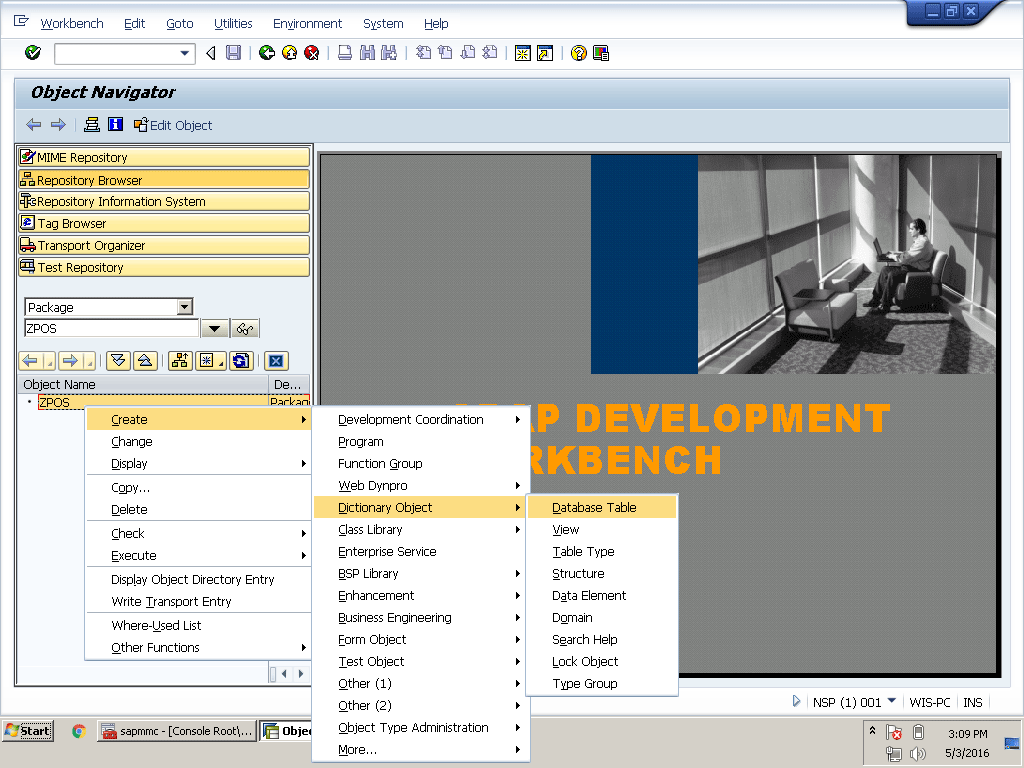Open the command field dropdown arrow
1024x768 pixels.
(x=185, y=54)
